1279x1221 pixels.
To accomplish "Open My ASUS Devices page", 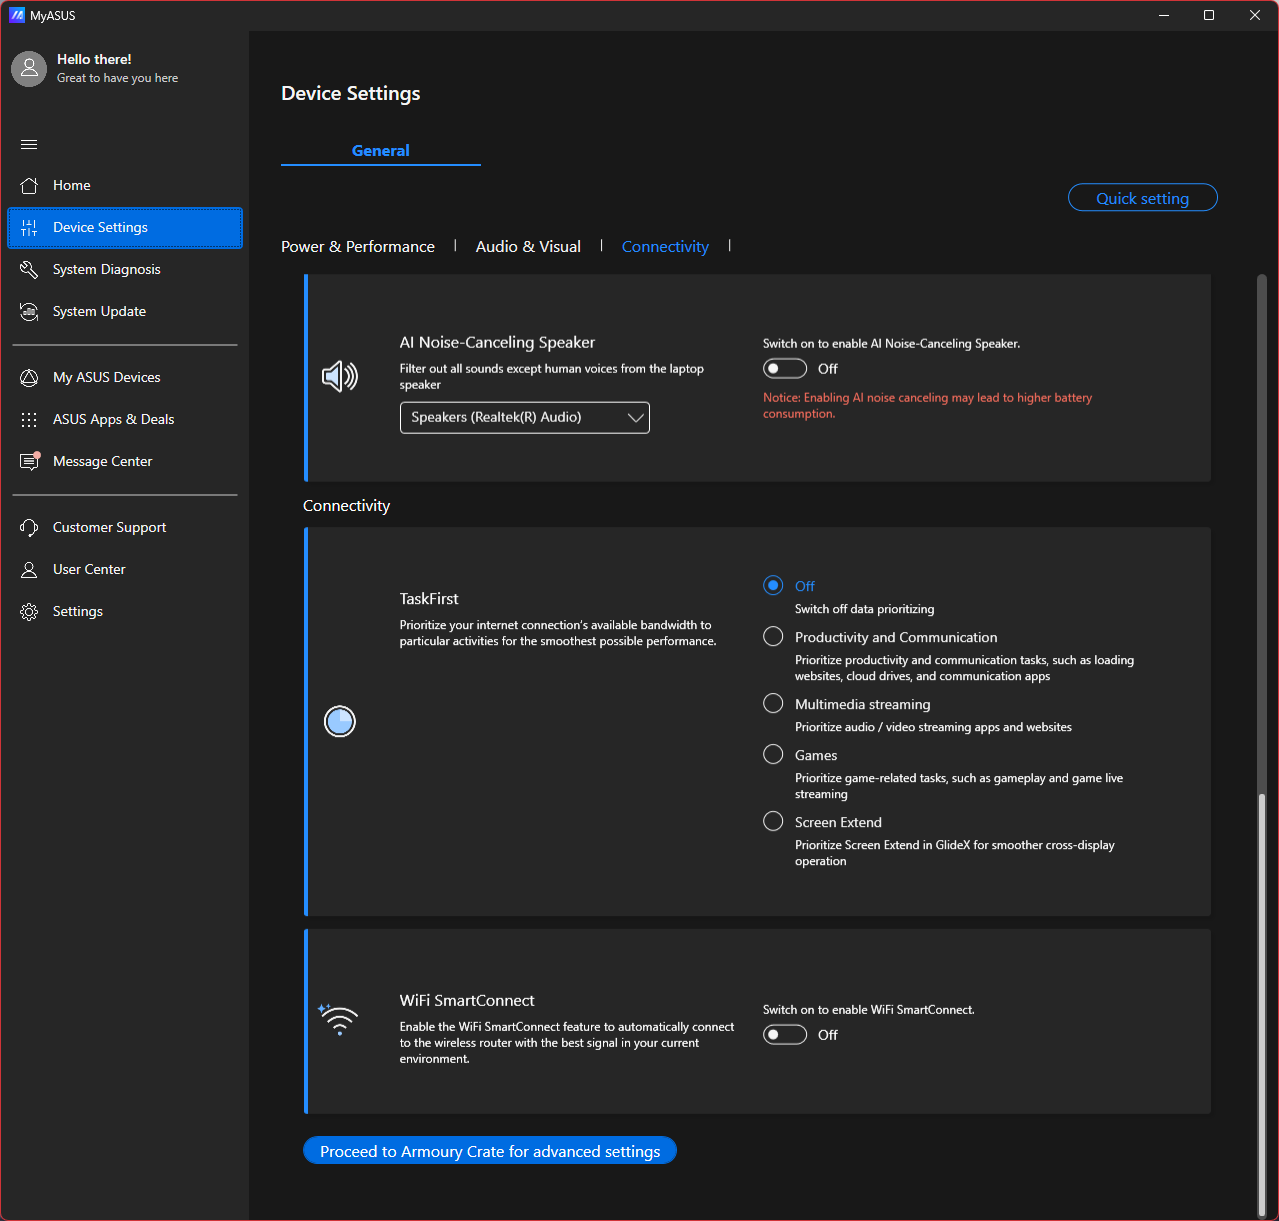I will pyautogui.click(x=125, y=377).
